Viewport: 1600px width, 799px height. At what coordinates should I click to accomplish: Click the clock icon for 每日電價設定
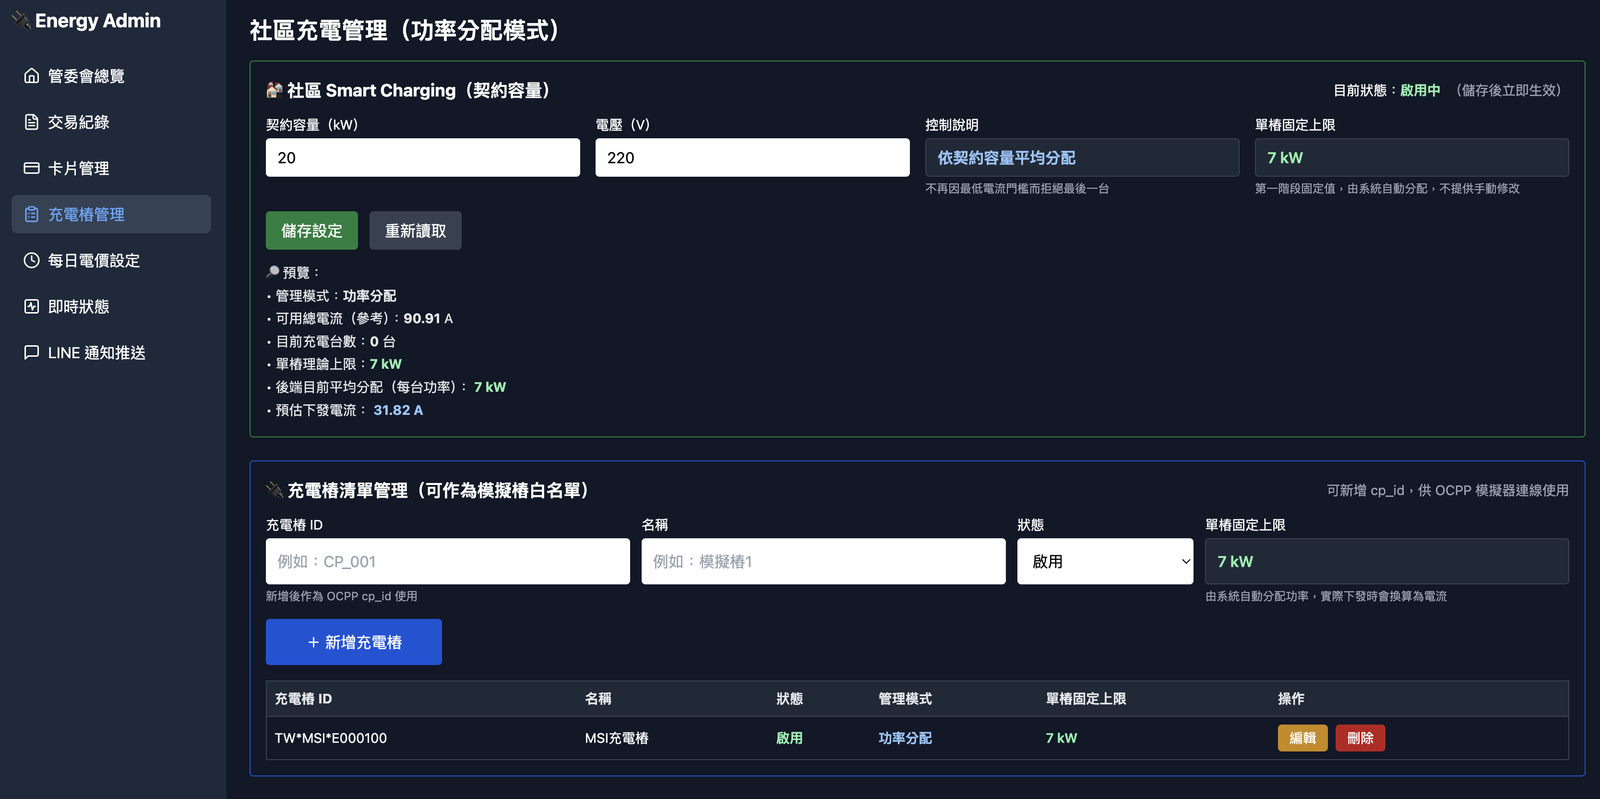(x=31, y=260)
